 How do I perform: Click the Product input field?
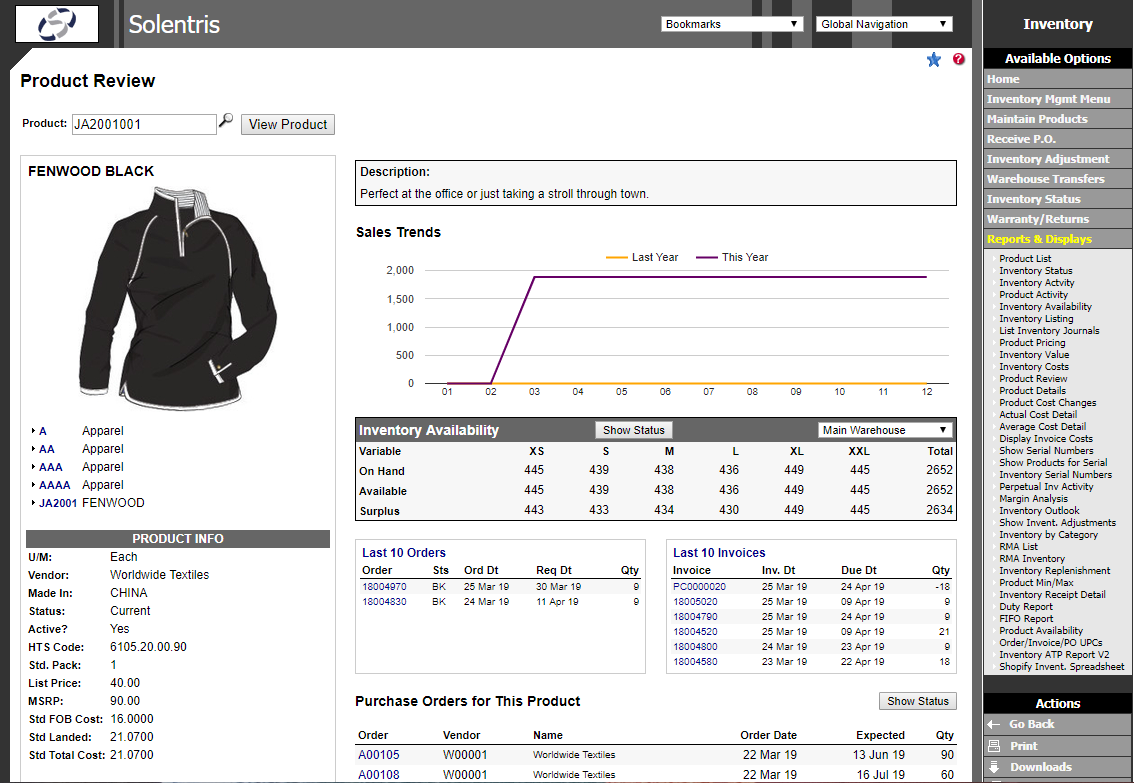pos(144,124)
